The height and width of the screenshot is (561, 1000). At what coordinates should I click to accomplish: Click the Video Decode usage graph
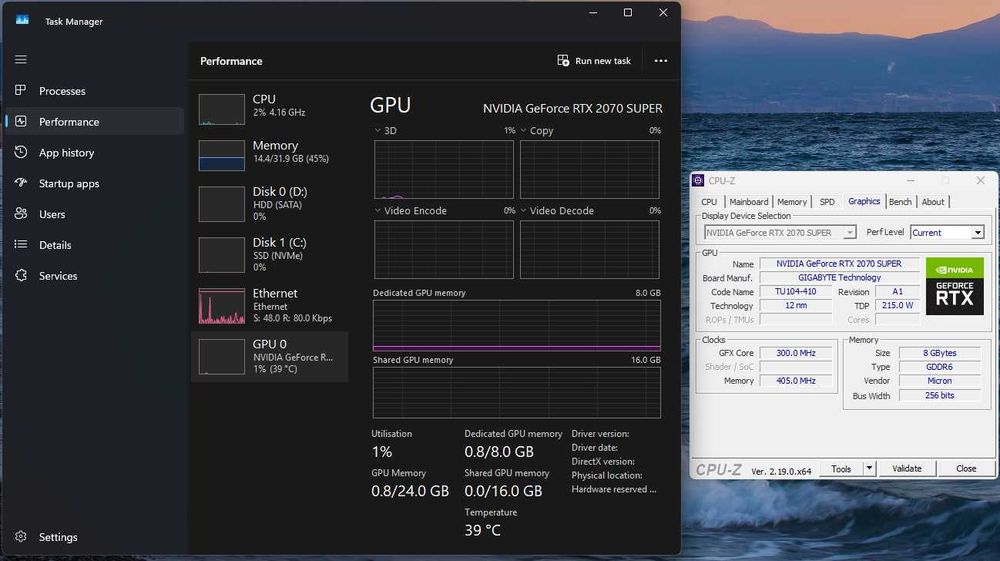(x=589, y=250)
